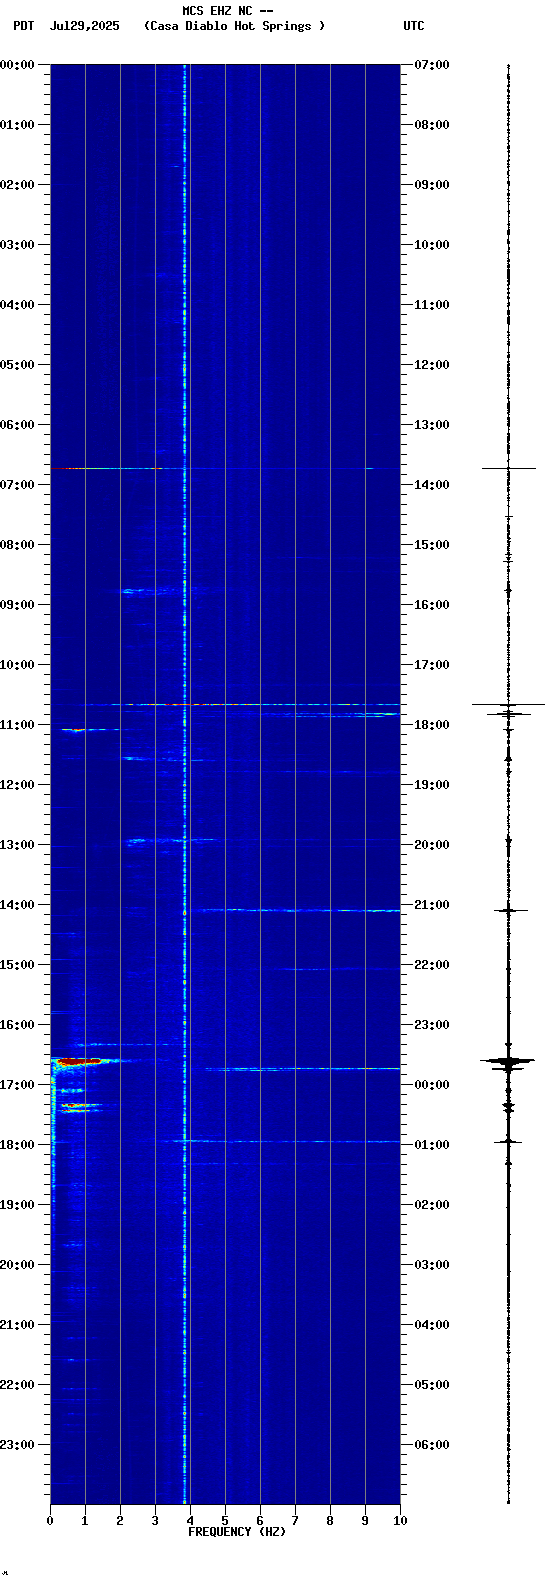
Task: Select "05:00" on the PDT time axis
Action: [x=18, y=365]
